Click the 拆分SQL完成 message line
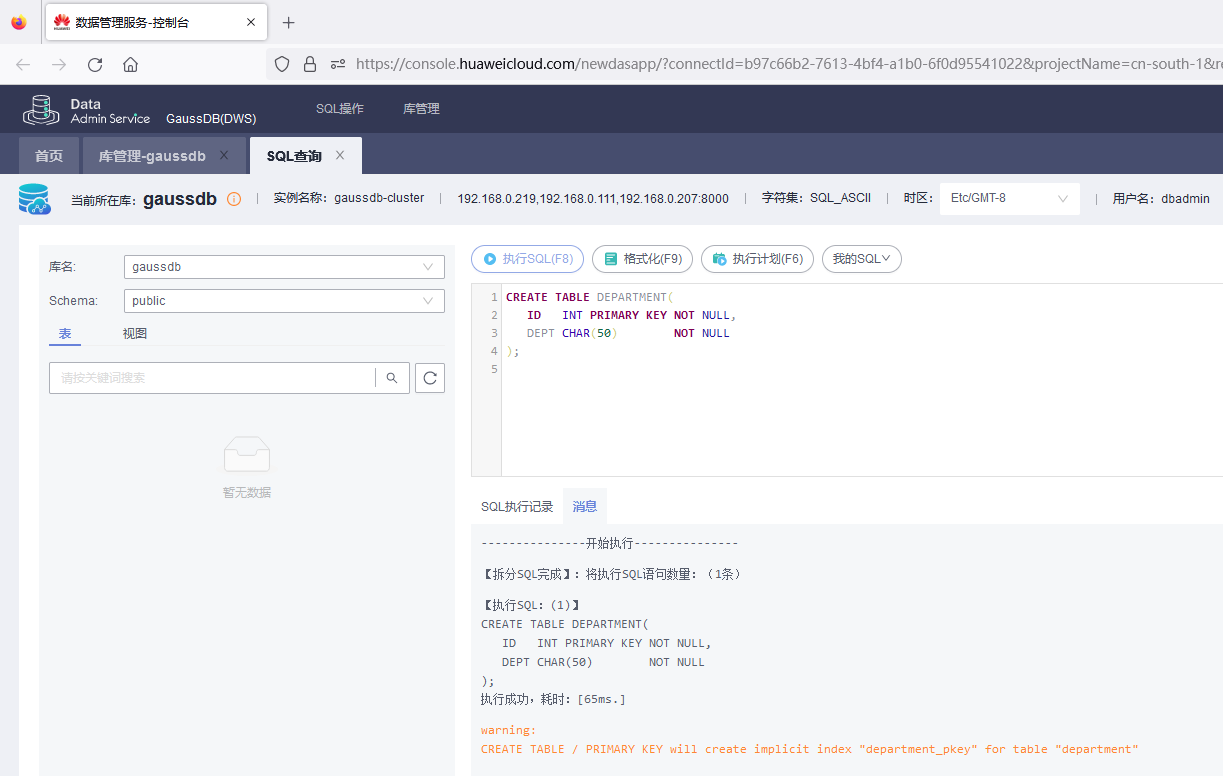 611,574
